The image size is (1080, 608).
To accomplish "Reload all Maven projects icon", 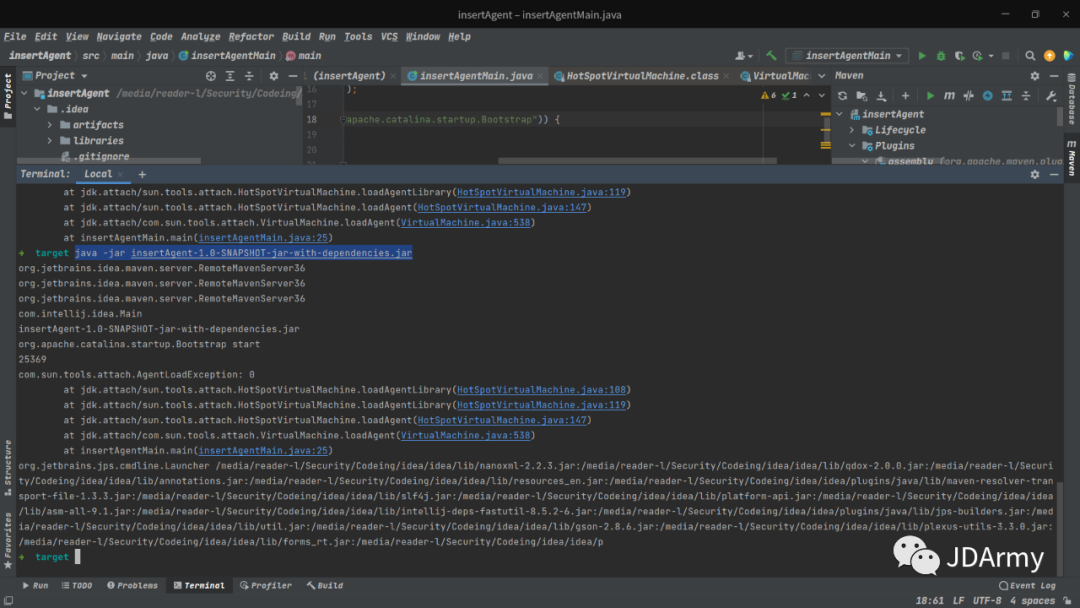I will 842,96.
